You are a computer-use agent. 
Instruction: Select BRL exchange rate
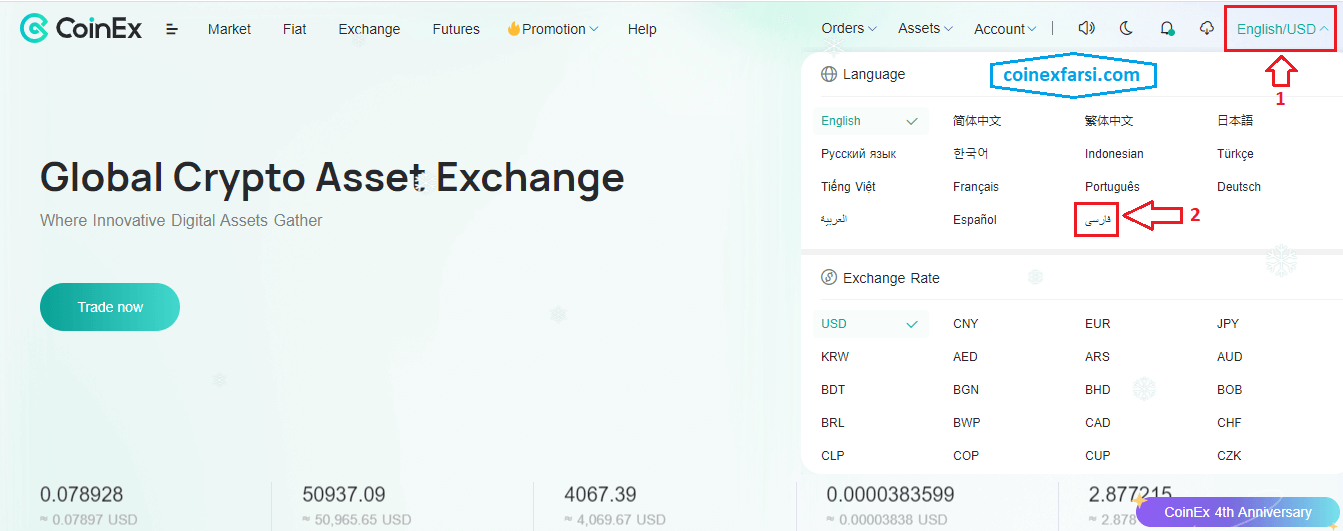833,423
